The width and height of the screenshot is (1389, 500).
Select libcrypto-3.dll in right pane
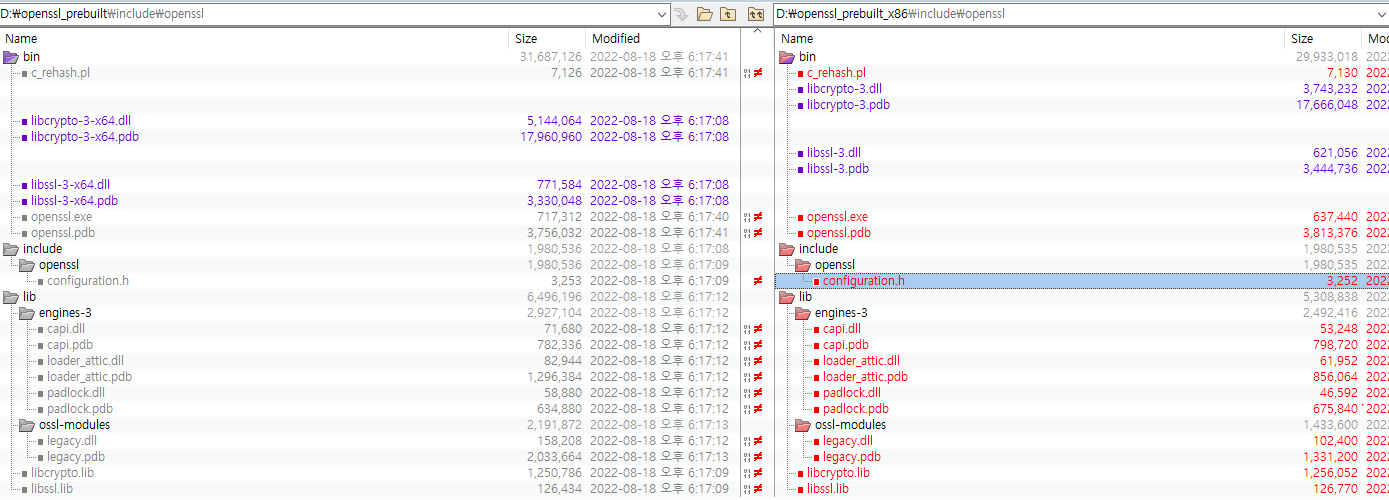pos(844,89)
